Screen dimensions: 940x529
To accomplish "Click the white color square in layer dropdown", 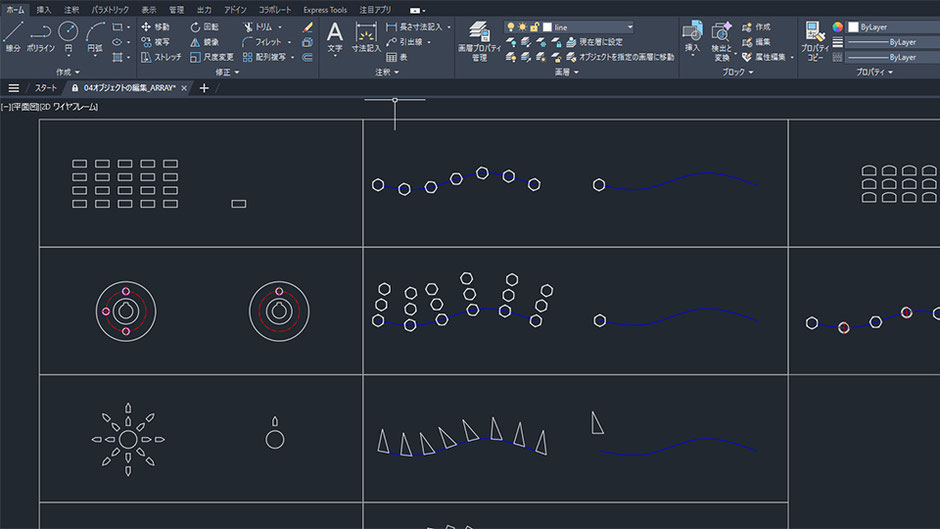I will click(547, 27).
